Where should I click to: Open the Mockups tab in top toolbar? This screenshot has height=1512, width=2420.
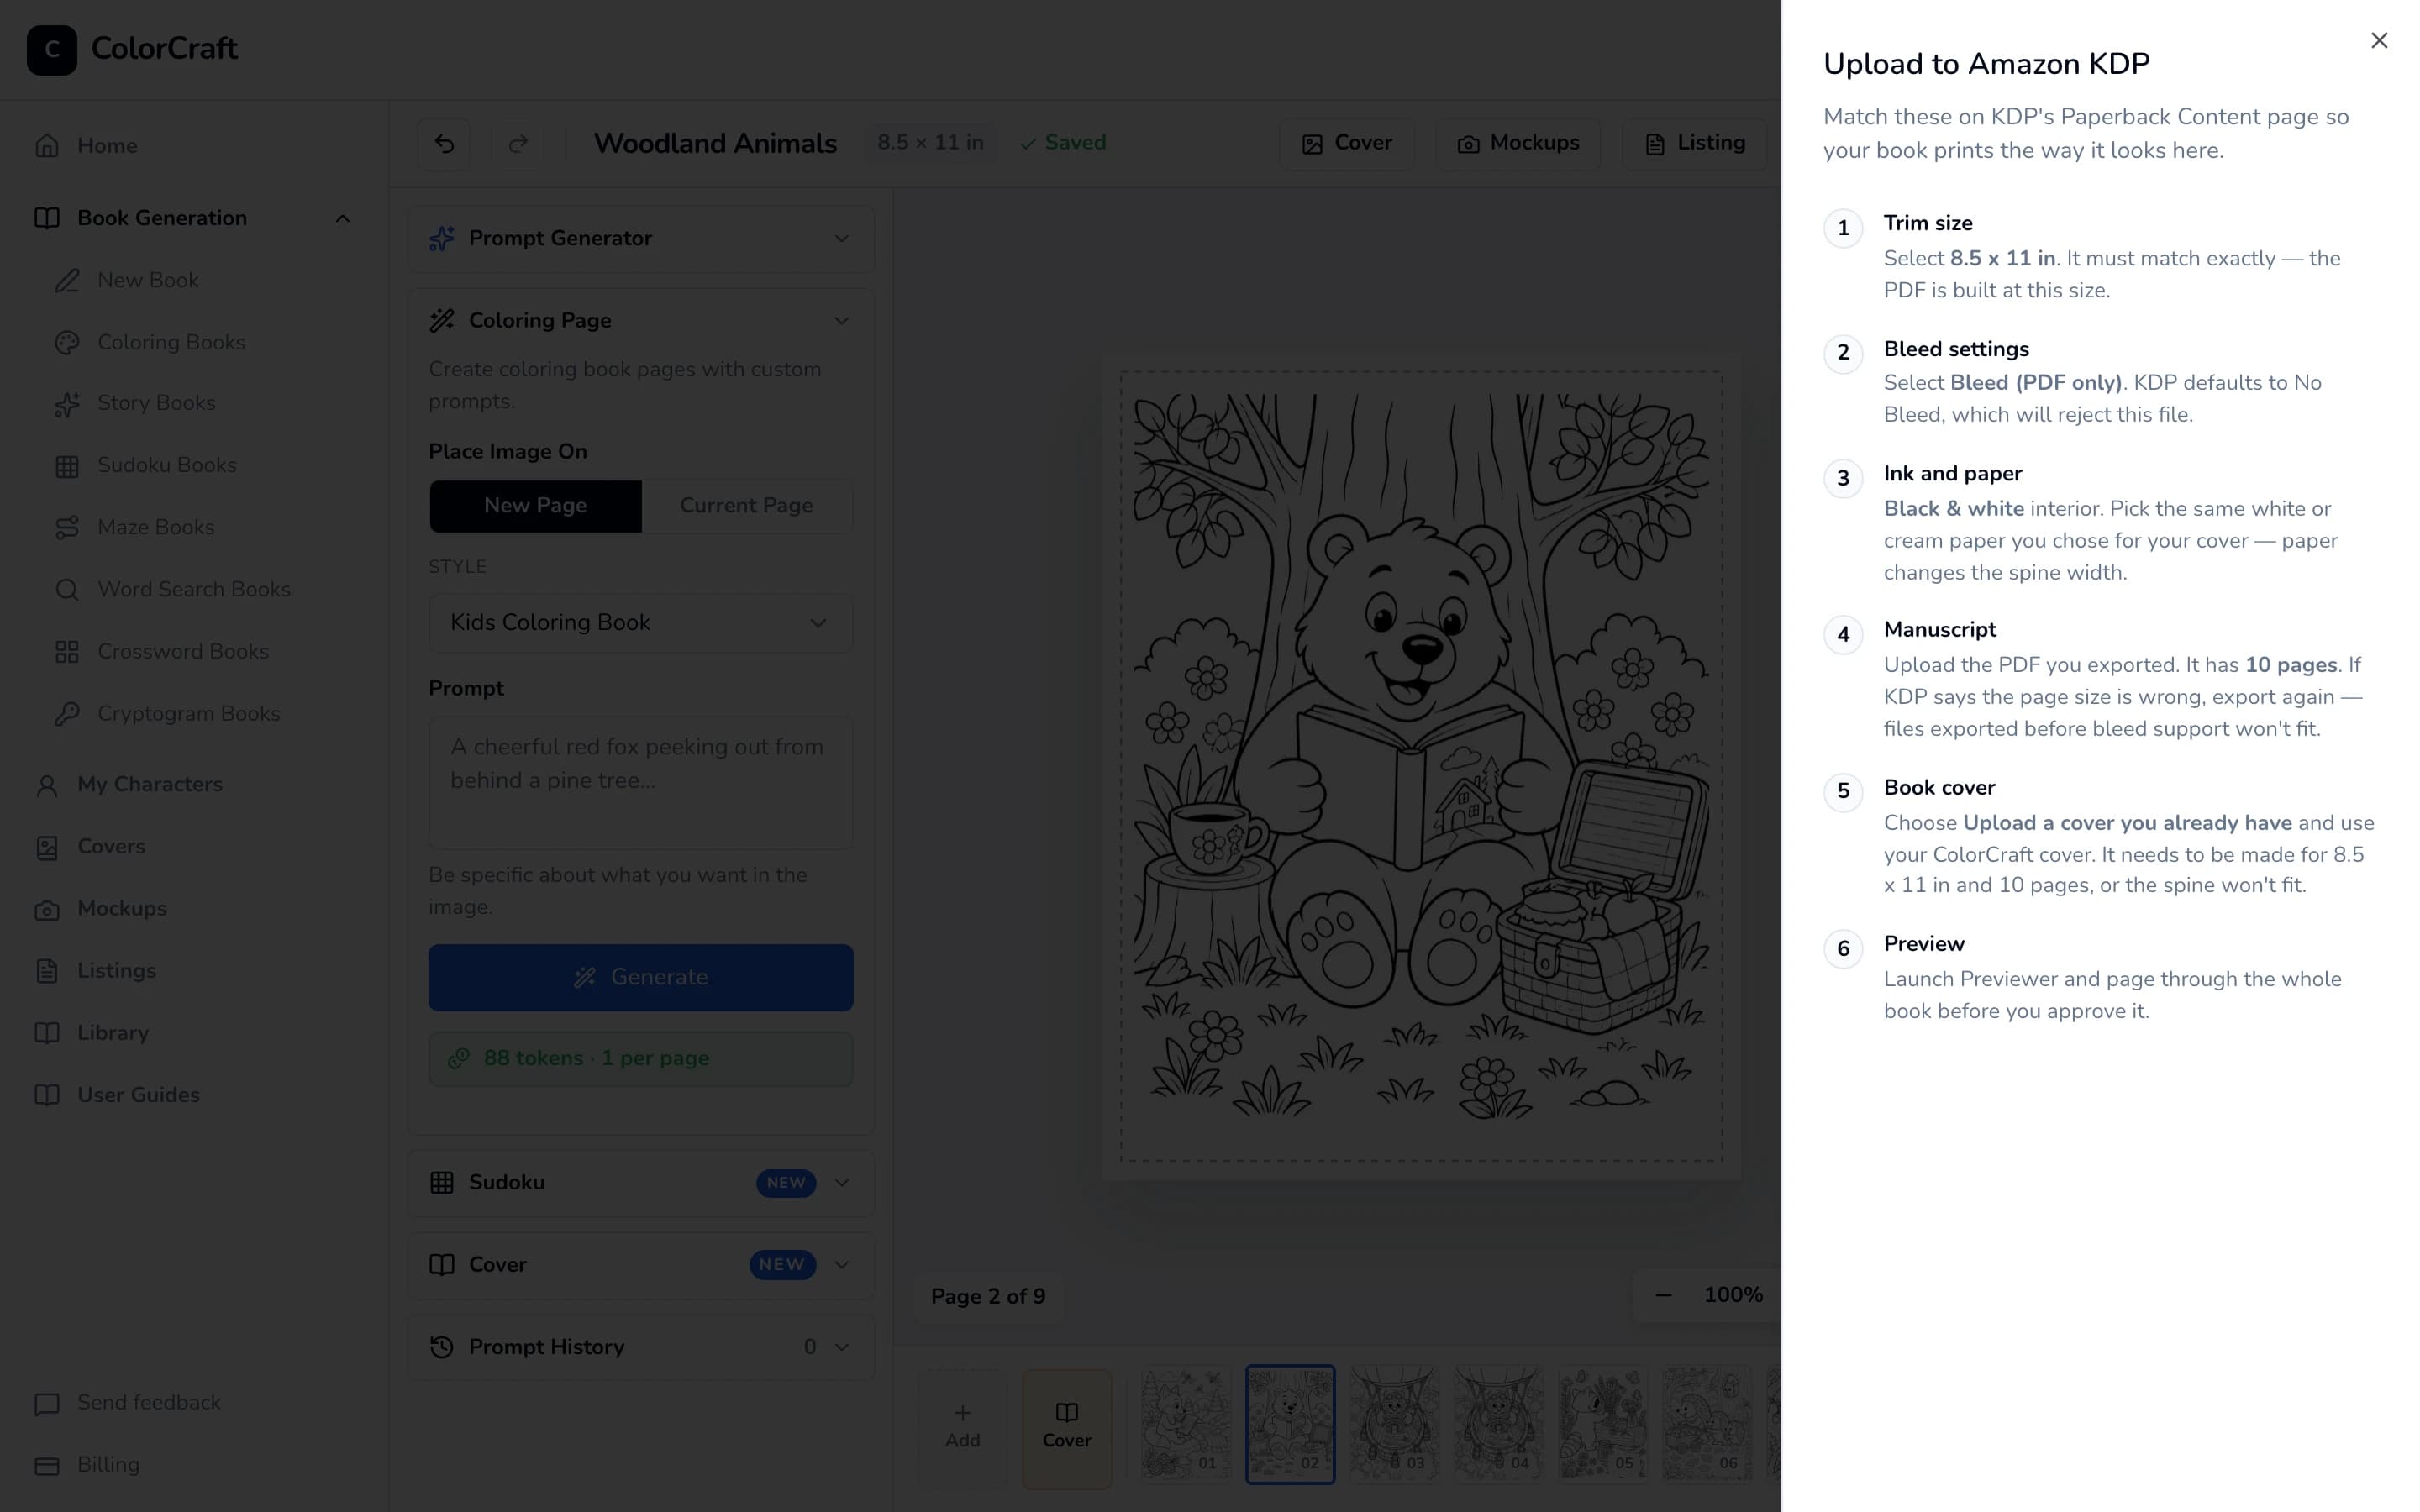[1518, 144]
